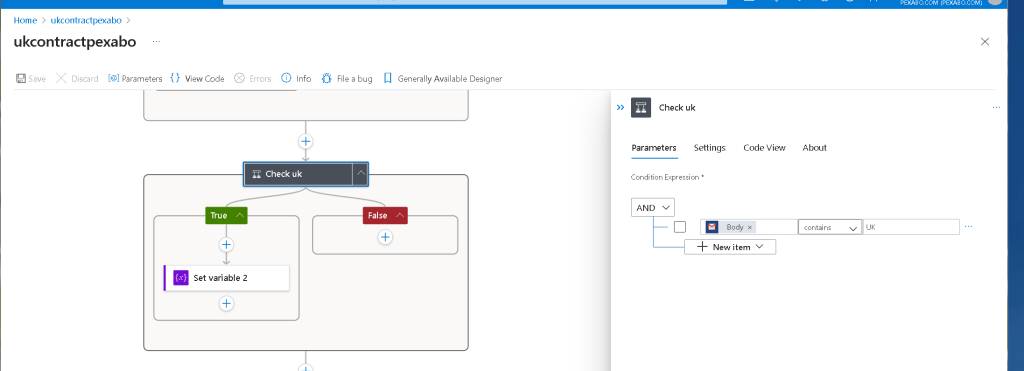This screenshot has width=1024, height=371.
Task: Remove the Body token from the condition
Action: pos(750,227)
